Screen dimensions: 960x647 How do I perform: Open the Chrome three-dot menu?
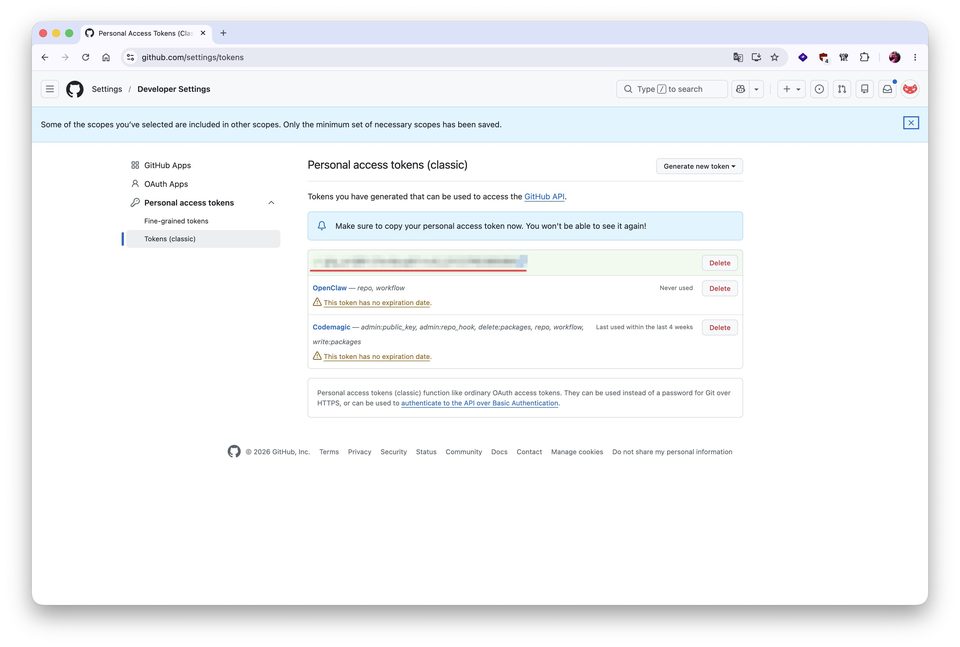915,57
